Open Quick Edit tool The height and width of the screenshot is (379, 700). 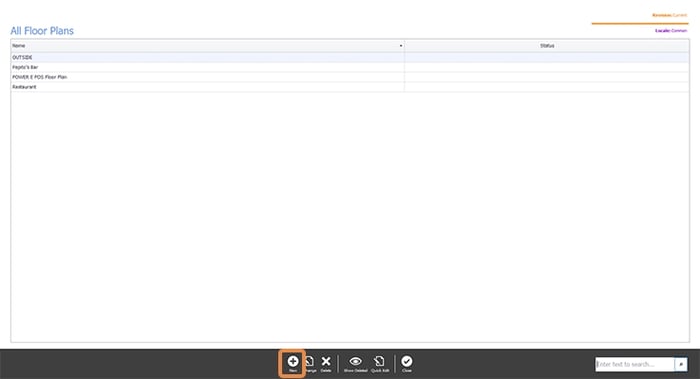point(379,361)
